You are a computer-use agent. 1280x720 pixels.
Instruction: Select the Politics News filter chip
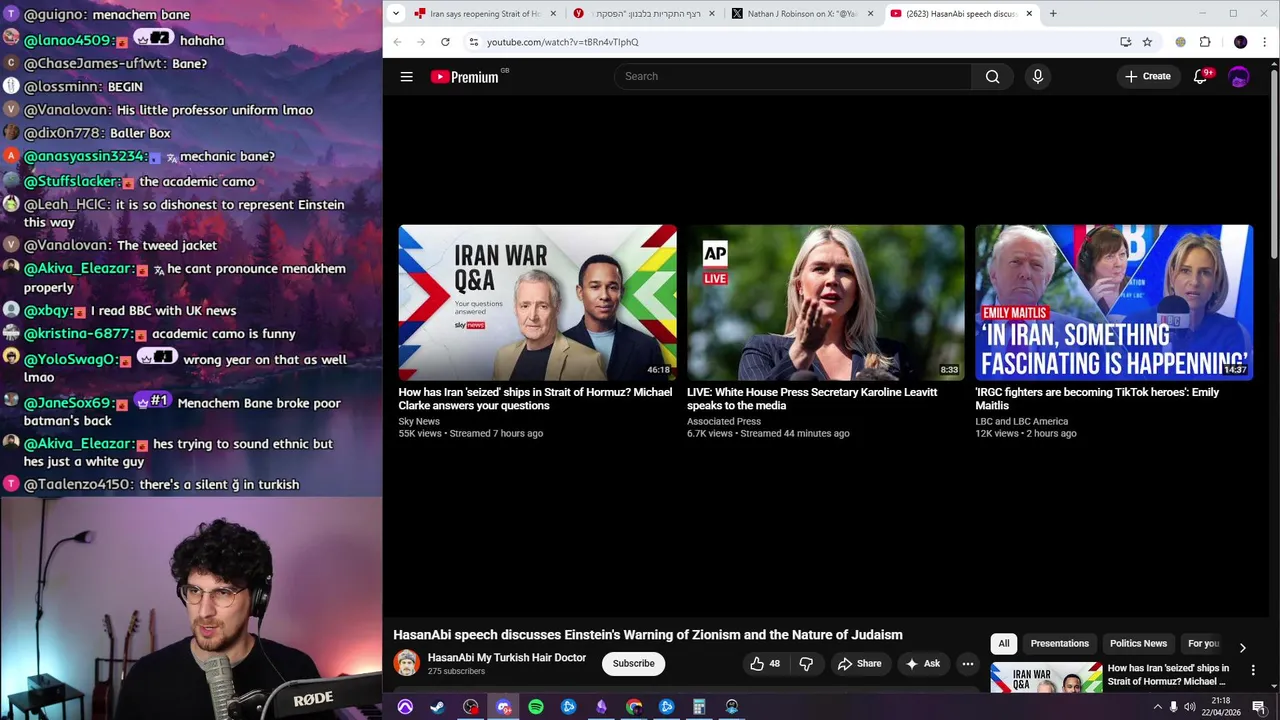tap(1138, 643)
